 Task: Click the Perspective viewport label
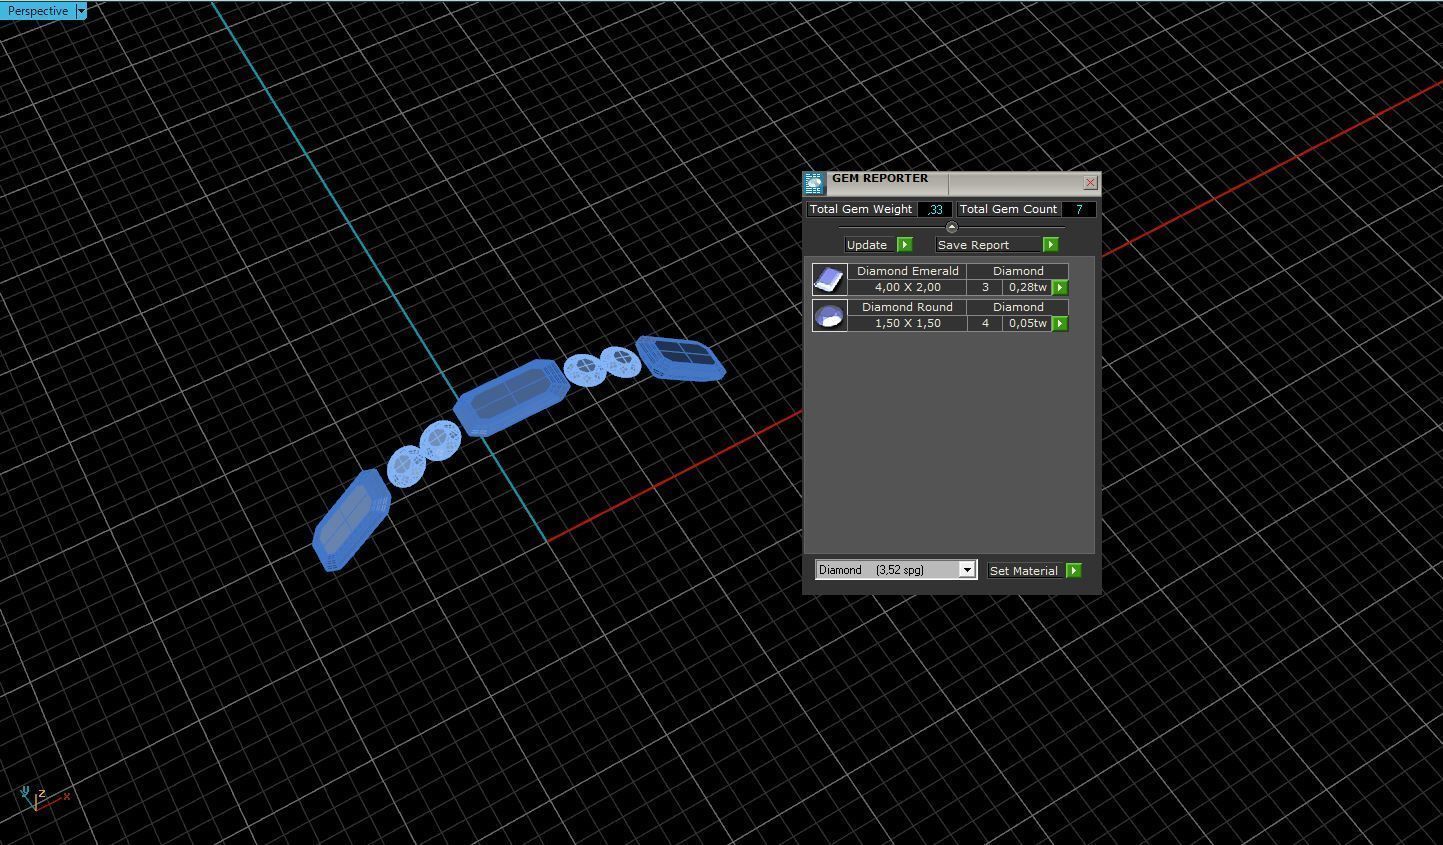coord(38,11)
